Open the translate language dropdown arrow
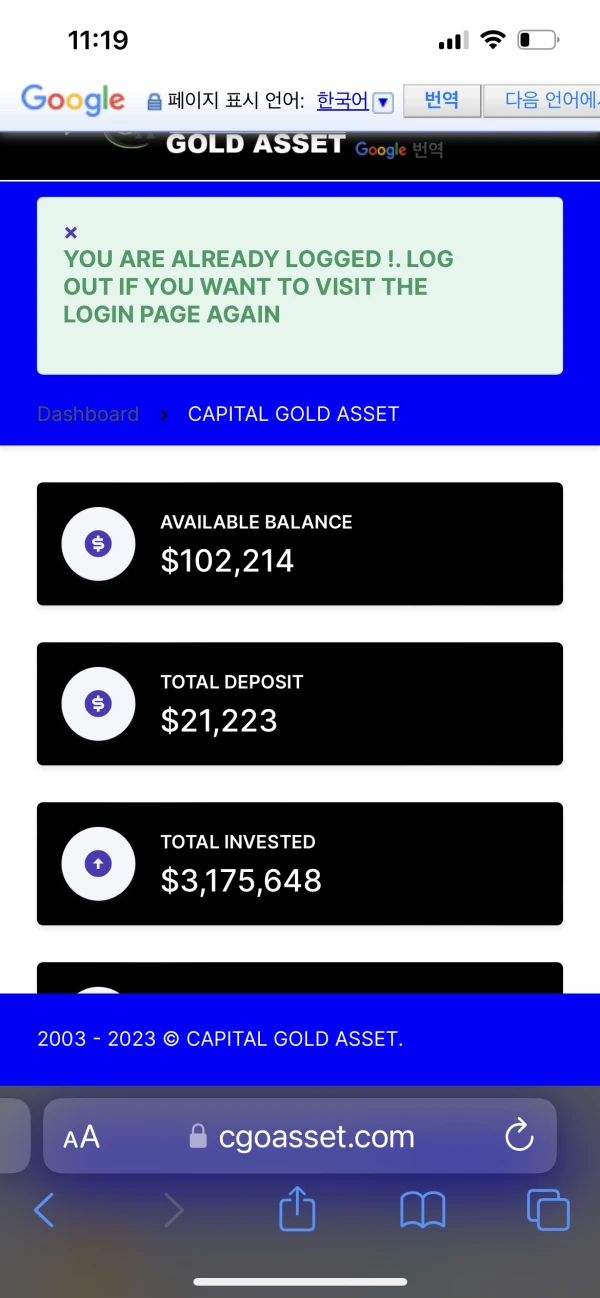The image size is (600, 1298). click(383, 102)
